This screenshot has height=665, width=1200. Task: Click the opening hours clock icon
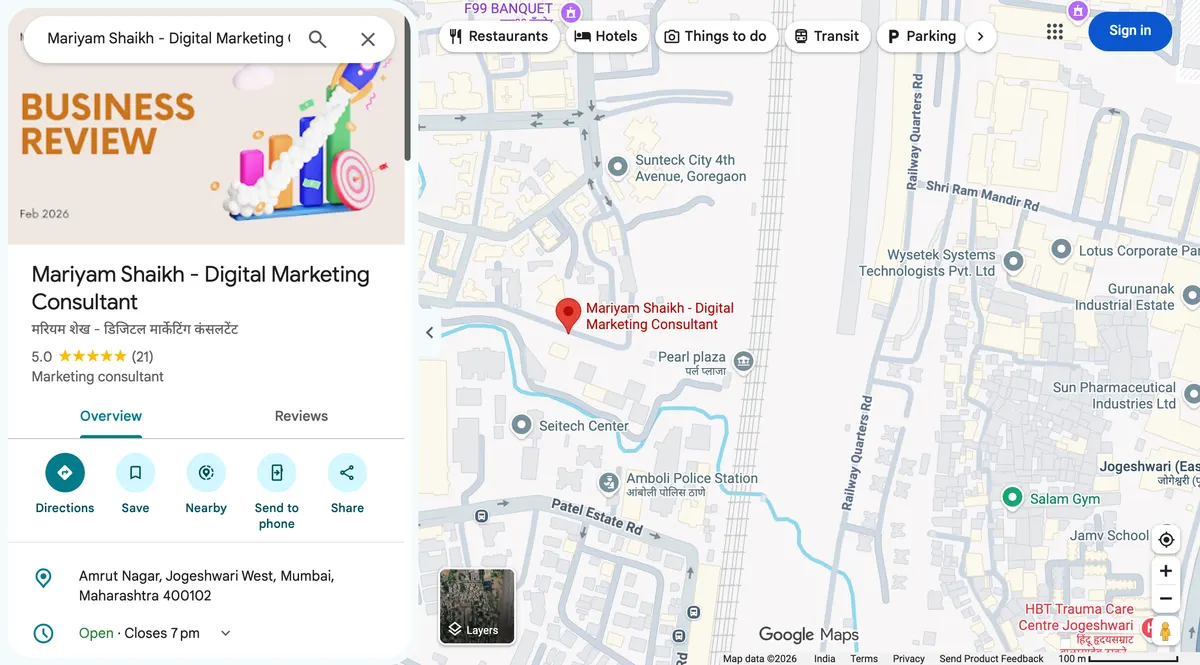pos(43,633)
